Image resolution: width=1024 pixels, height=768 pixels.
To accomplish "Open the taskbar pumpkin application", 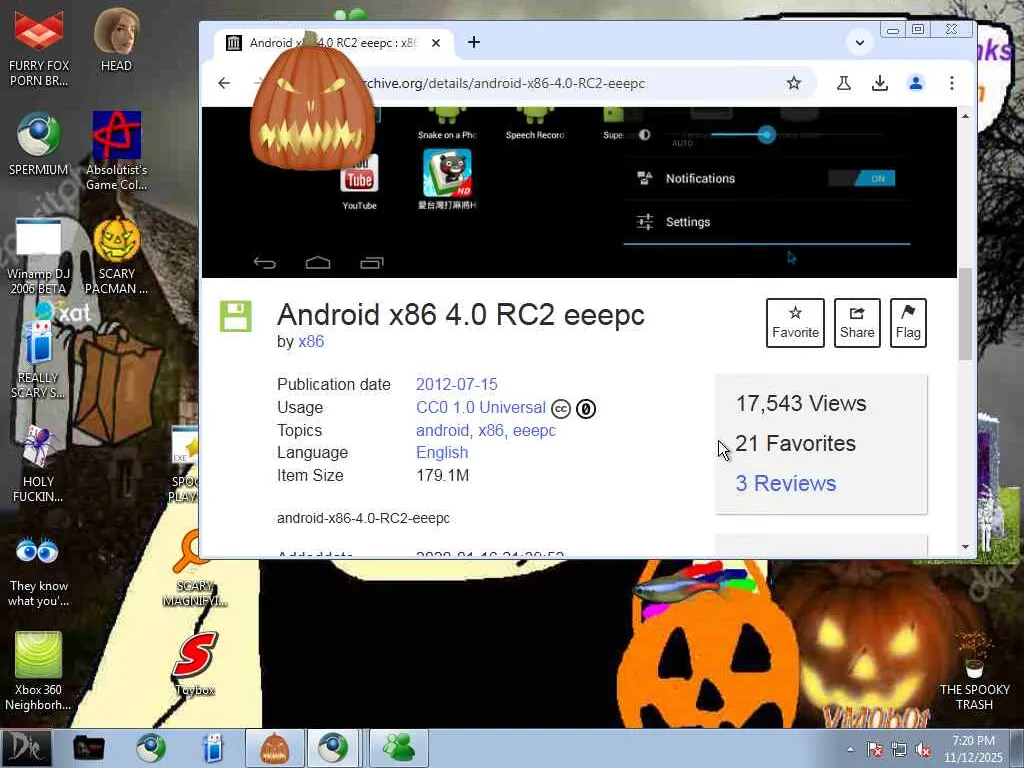I will [x=274, y=748].
